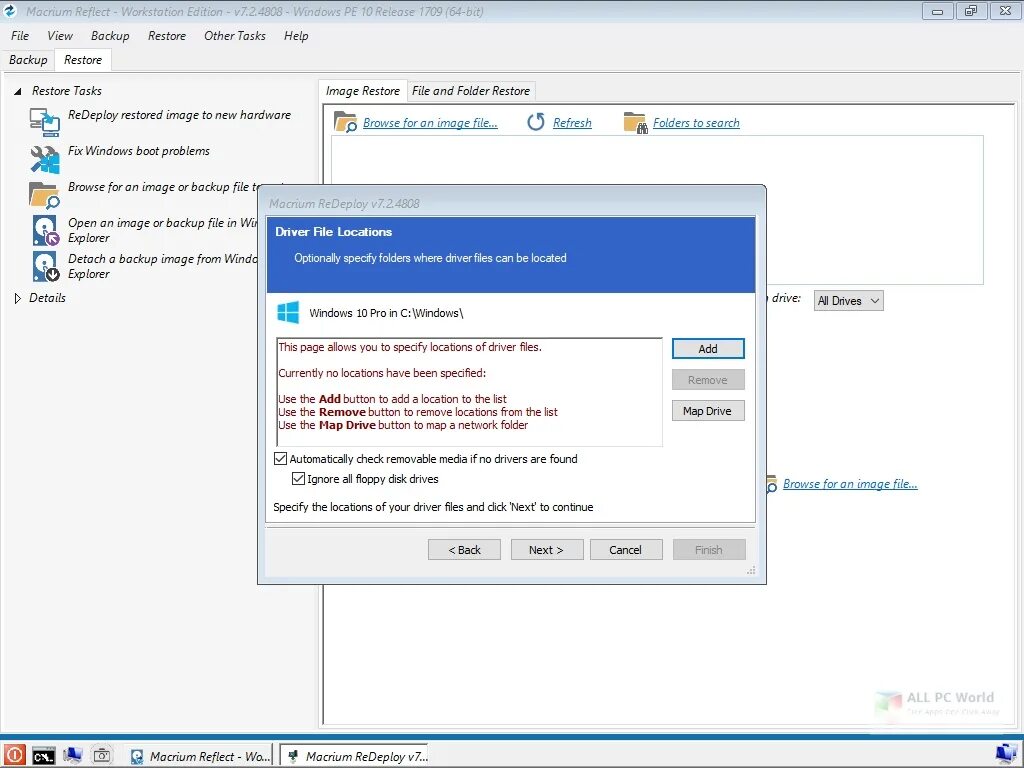Select Fix Windows boot problems task
Screen dimensions: 1024x768
coord(139,151)
